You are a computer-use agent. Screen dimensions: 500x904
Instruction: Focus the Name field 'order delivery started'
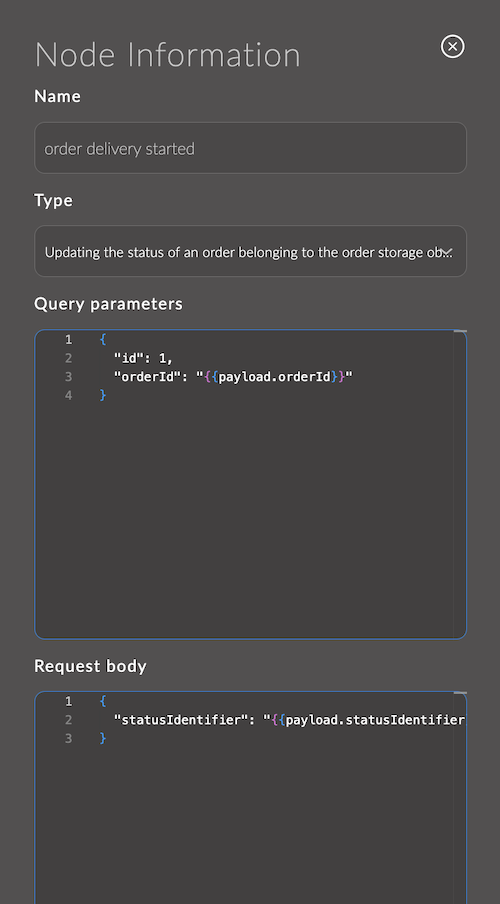coord(250,148)
